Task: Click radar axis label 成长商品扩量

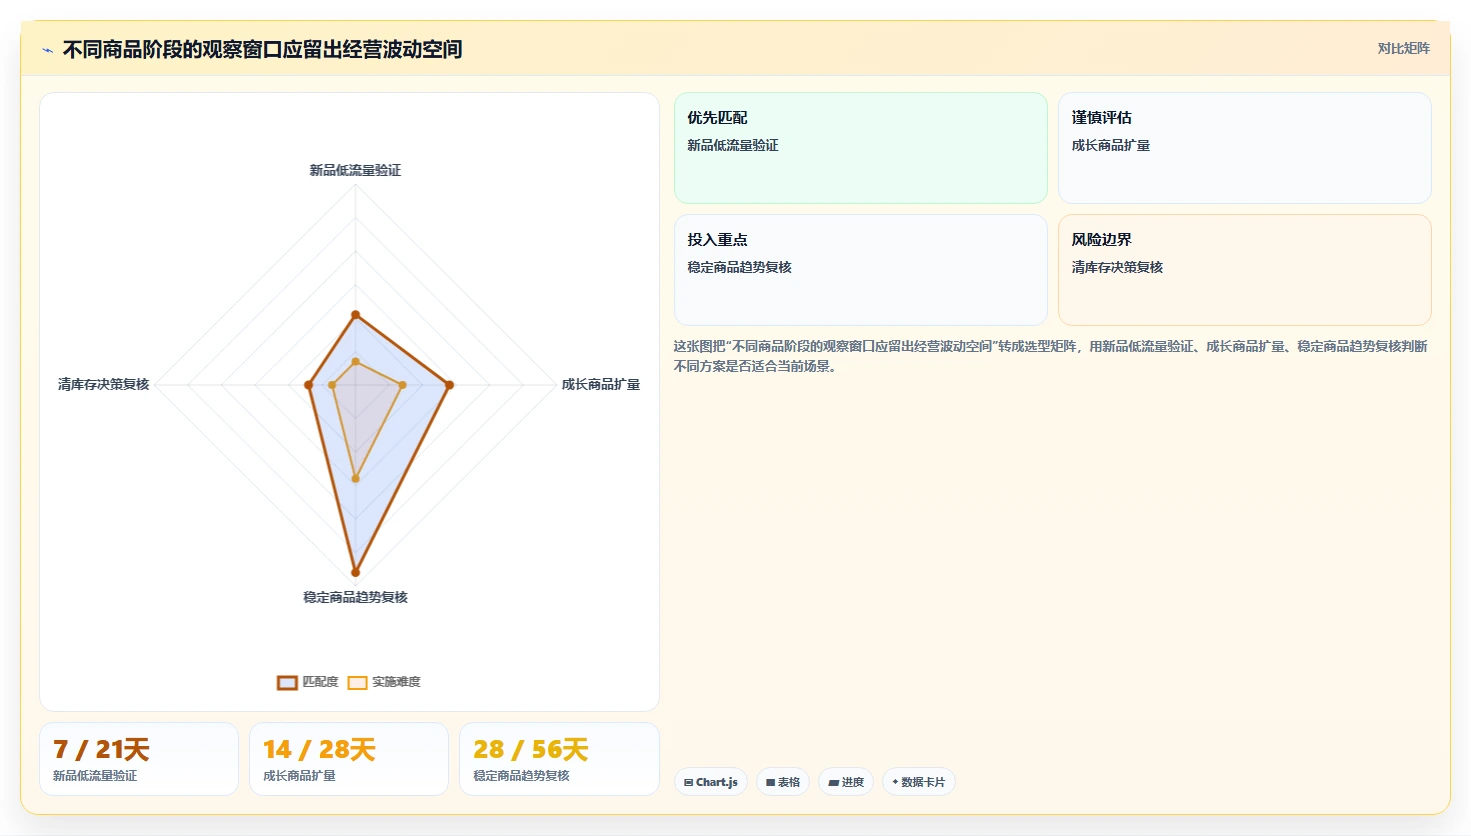Action: [x=600, y=385]
